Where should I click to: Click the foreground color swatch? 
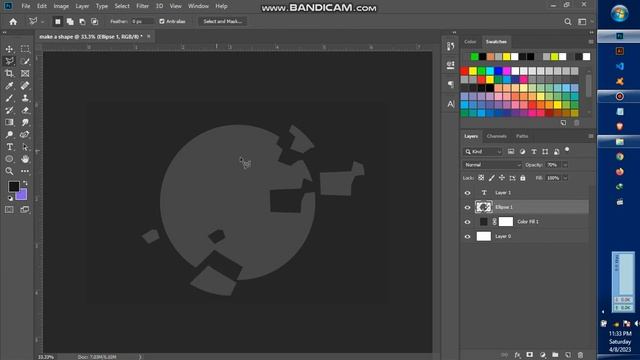click(x=14, y=187)
